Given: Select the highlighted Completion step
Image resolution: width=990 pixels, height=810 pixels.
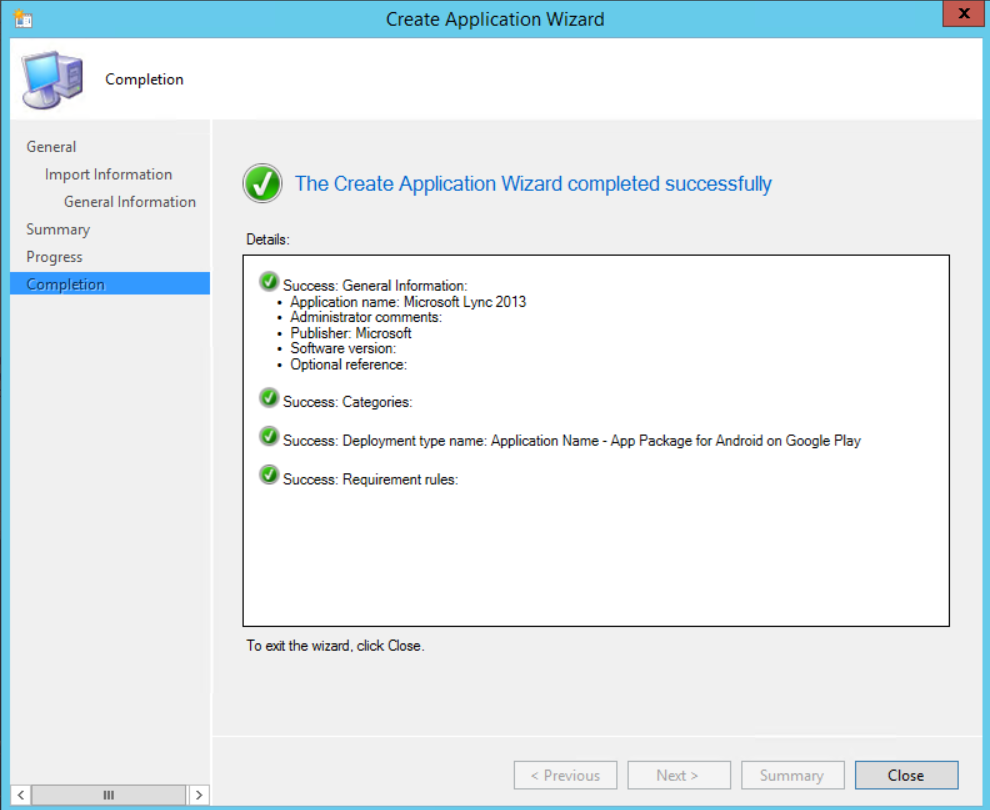Looking at the screenshot, I should tap(66, 285).
